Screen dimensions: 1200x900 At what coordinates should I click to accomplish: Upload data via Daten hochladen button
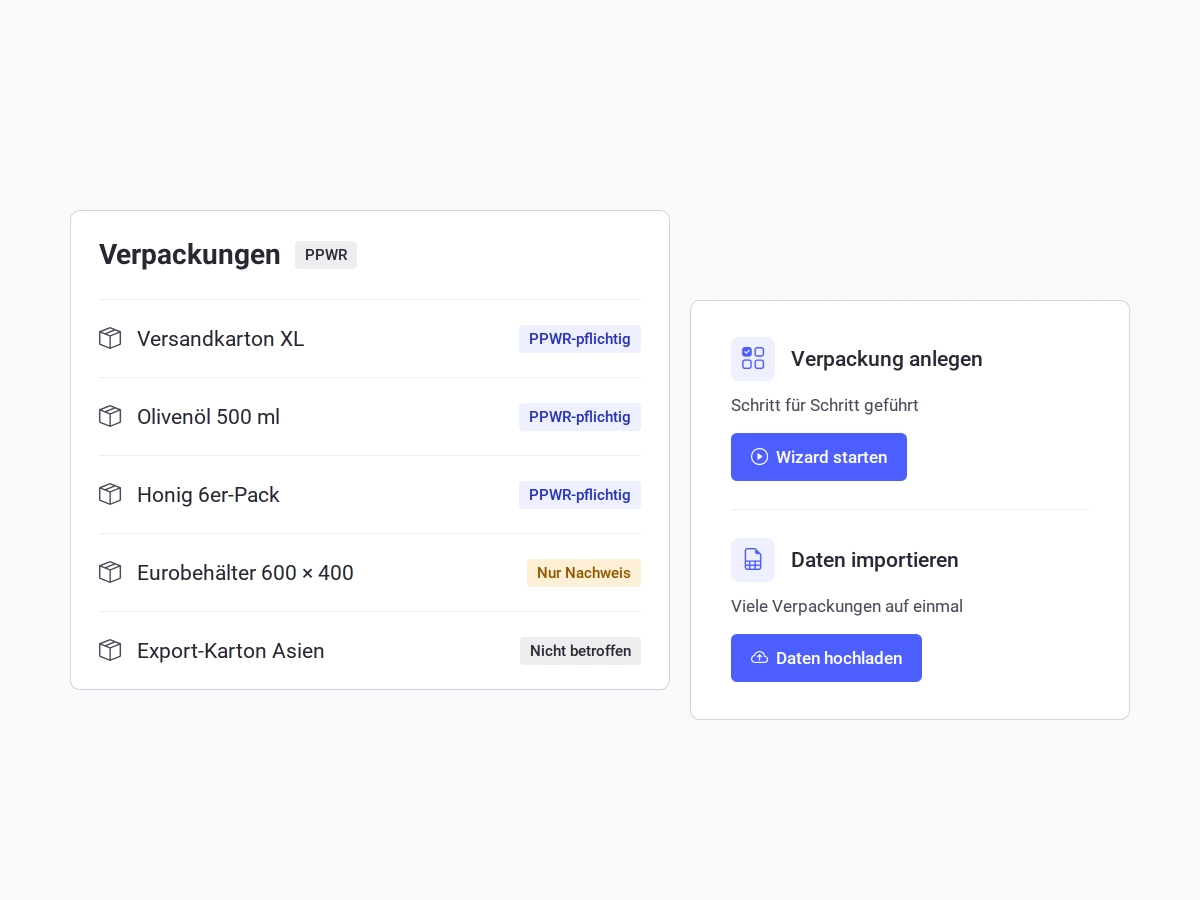[826, 658]
